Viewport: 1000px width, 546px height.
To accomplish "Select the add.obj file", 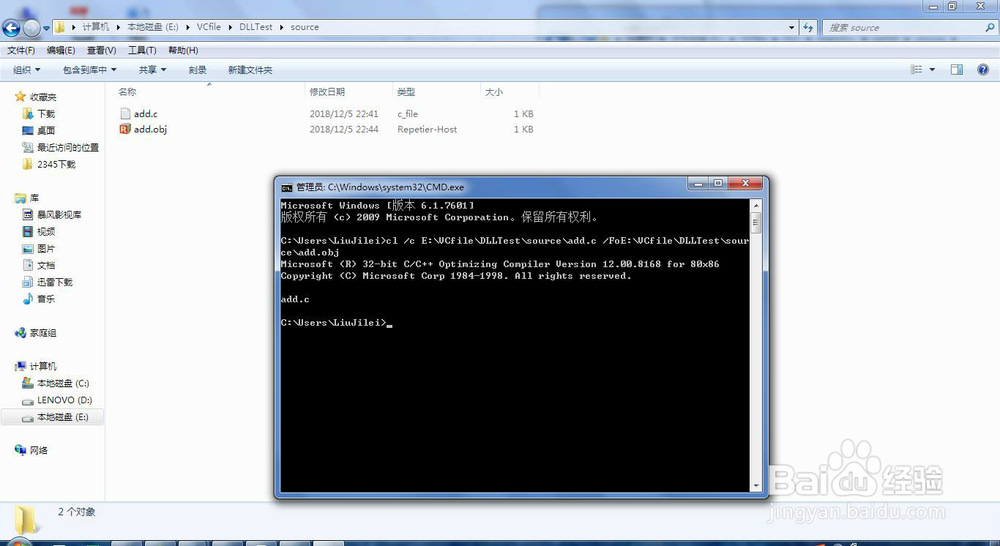I will pos(151,129).
